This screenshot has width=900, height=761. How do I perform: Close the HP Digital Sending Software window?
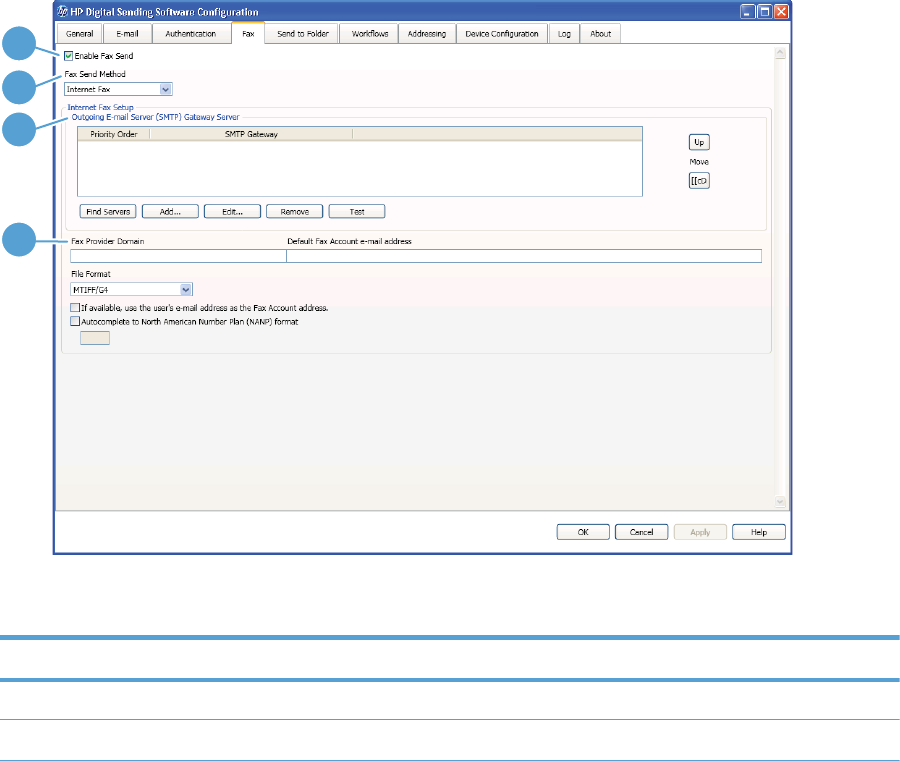781,11
